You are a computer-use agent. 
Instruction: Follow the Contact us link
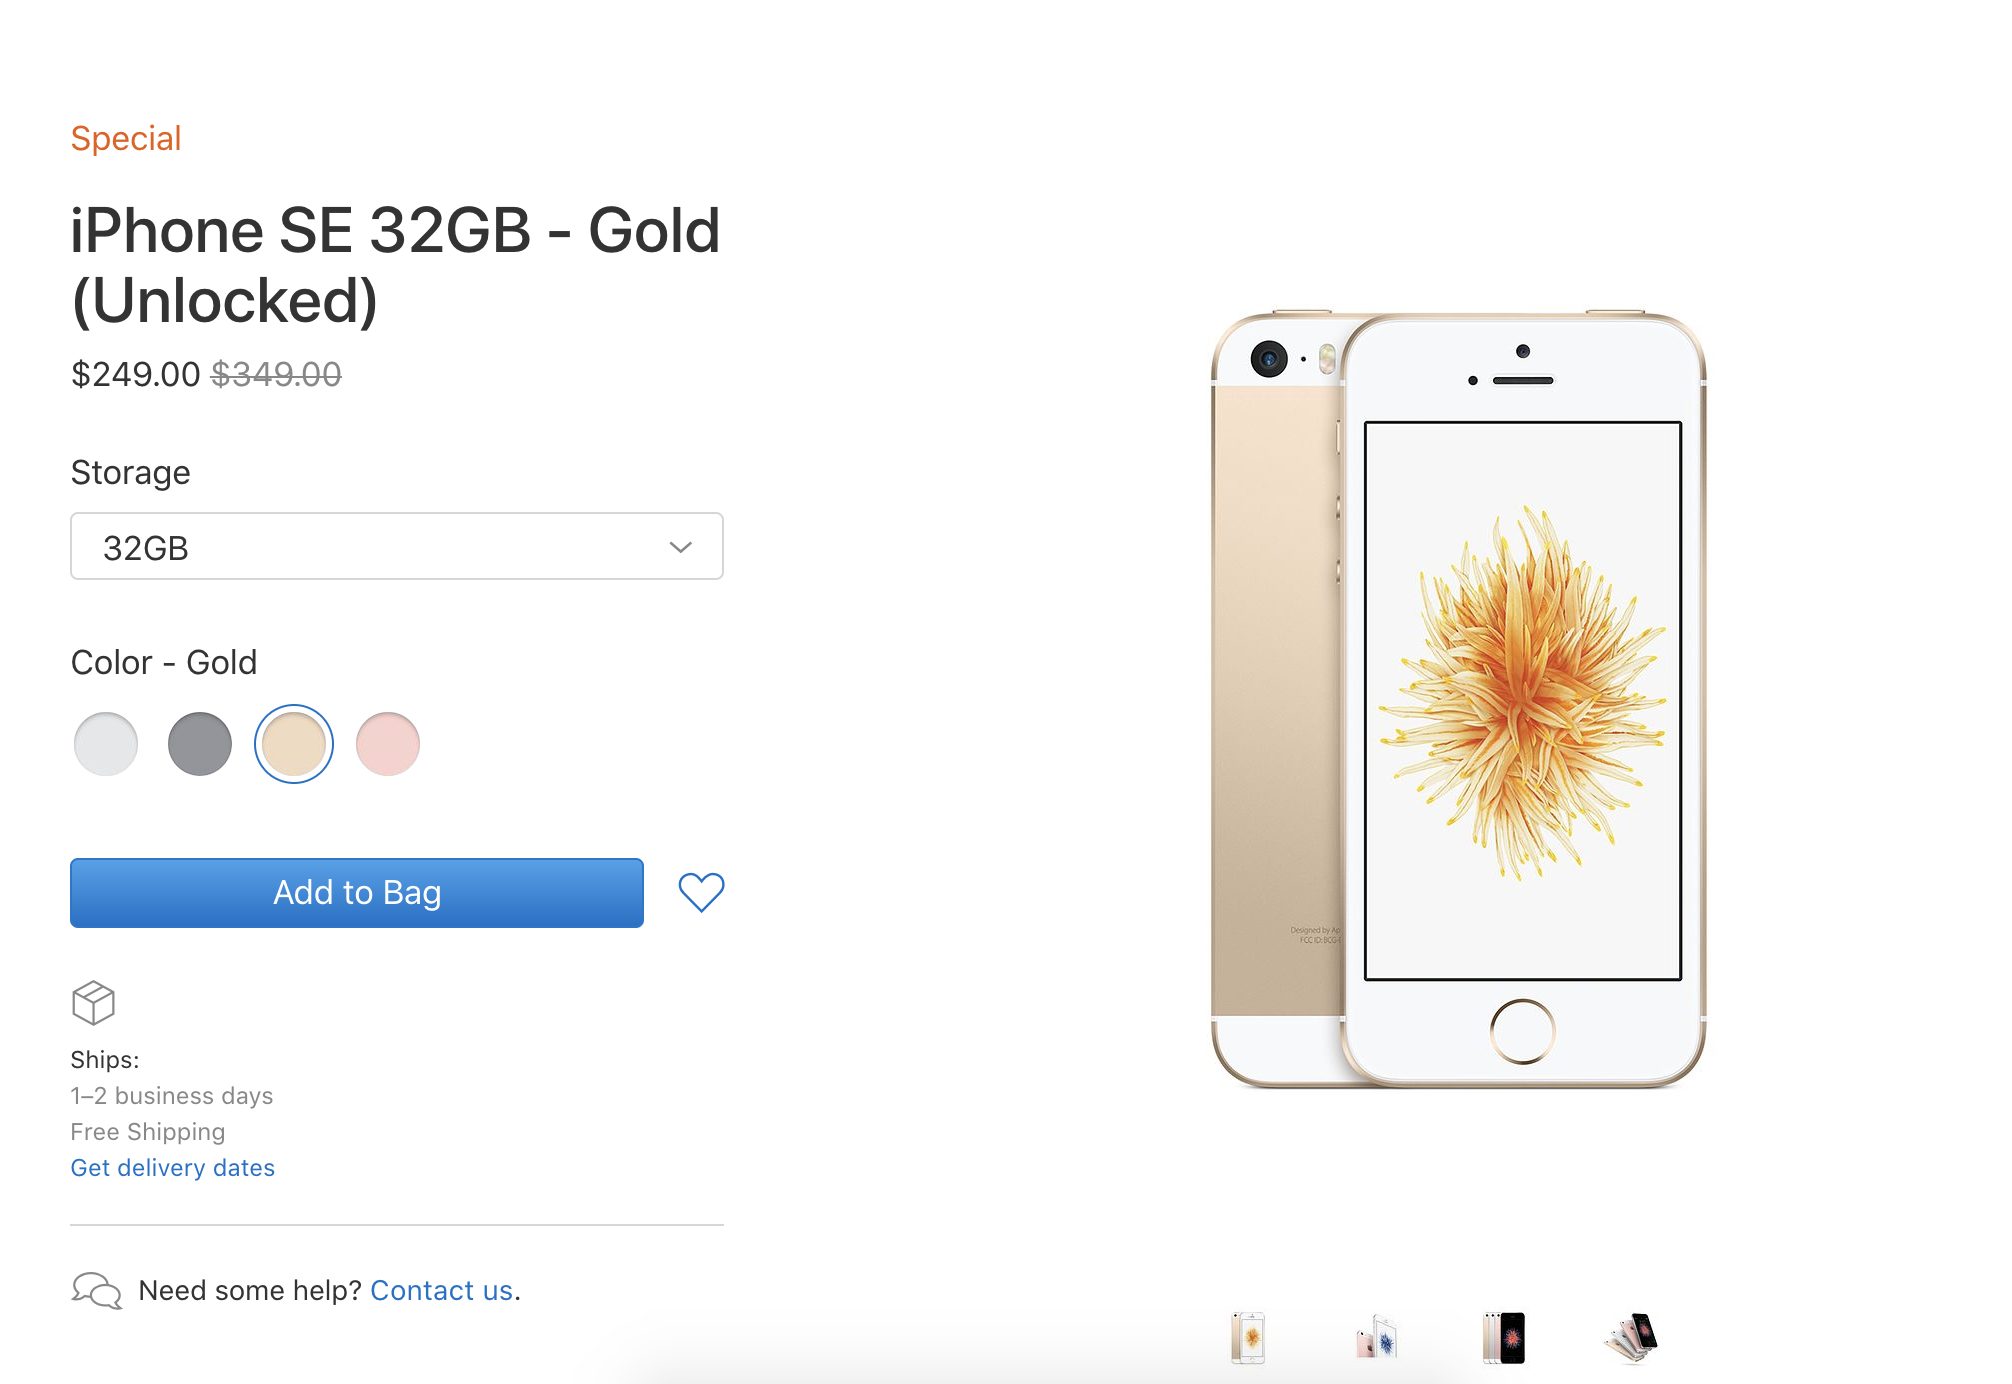tap(441, 1290)
